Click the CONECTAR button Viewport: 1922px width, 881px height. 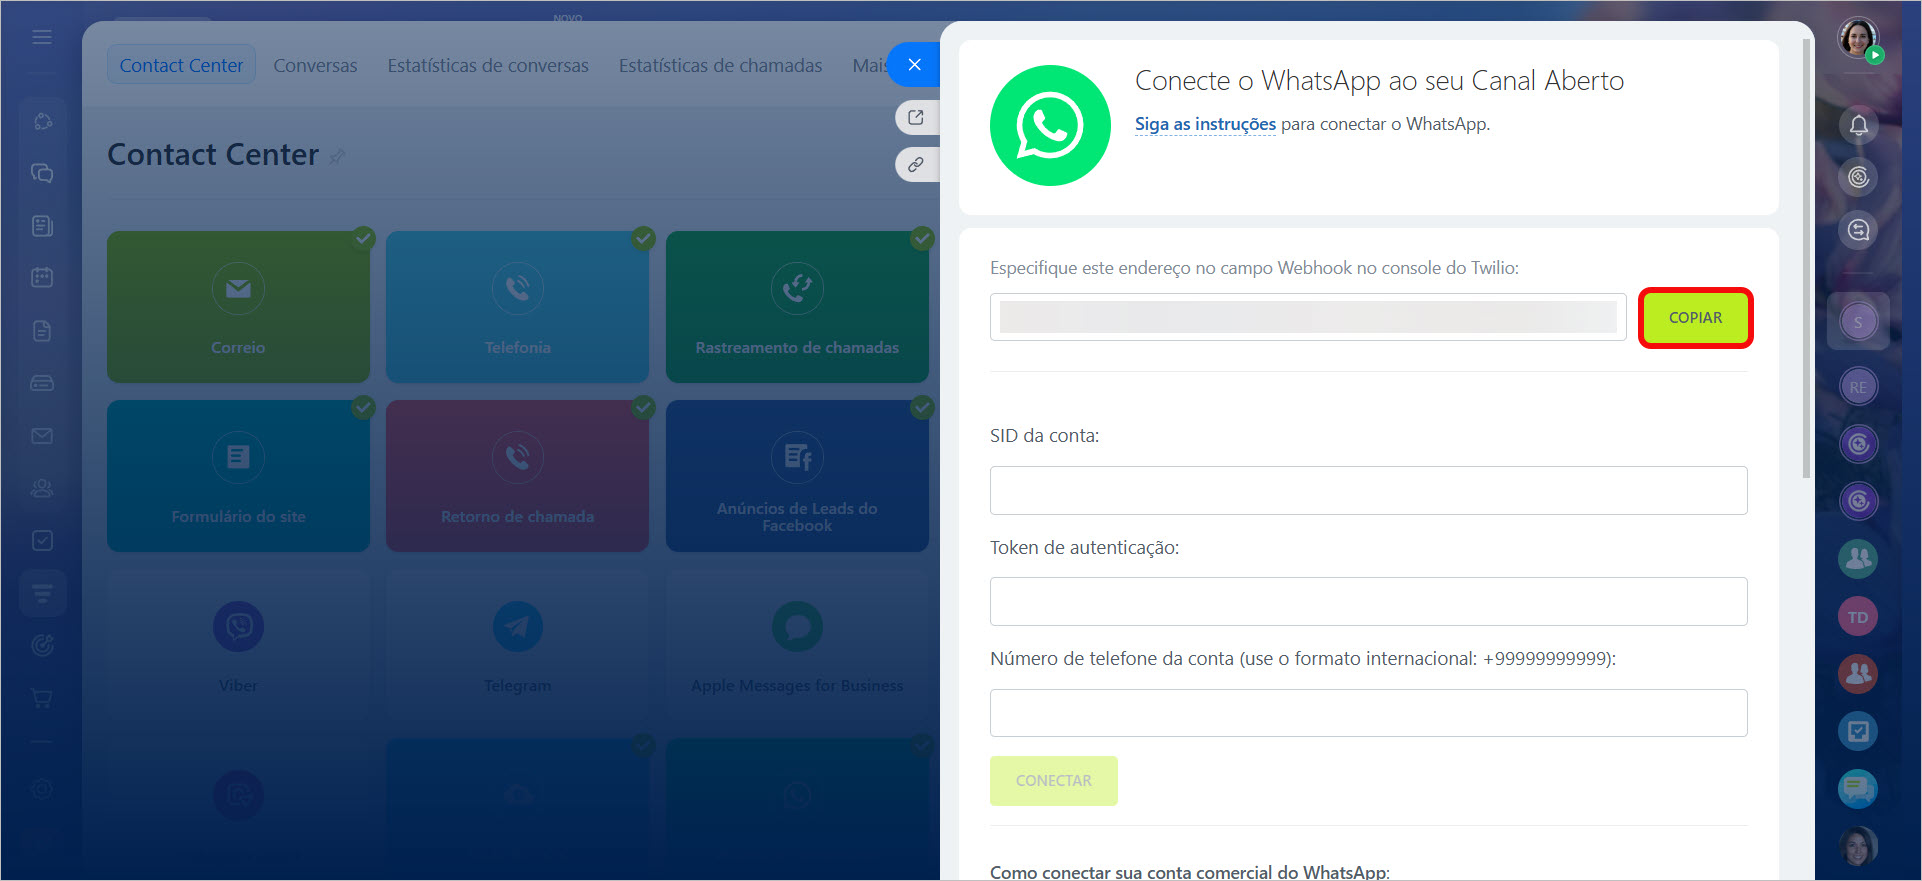(1053, 781)
